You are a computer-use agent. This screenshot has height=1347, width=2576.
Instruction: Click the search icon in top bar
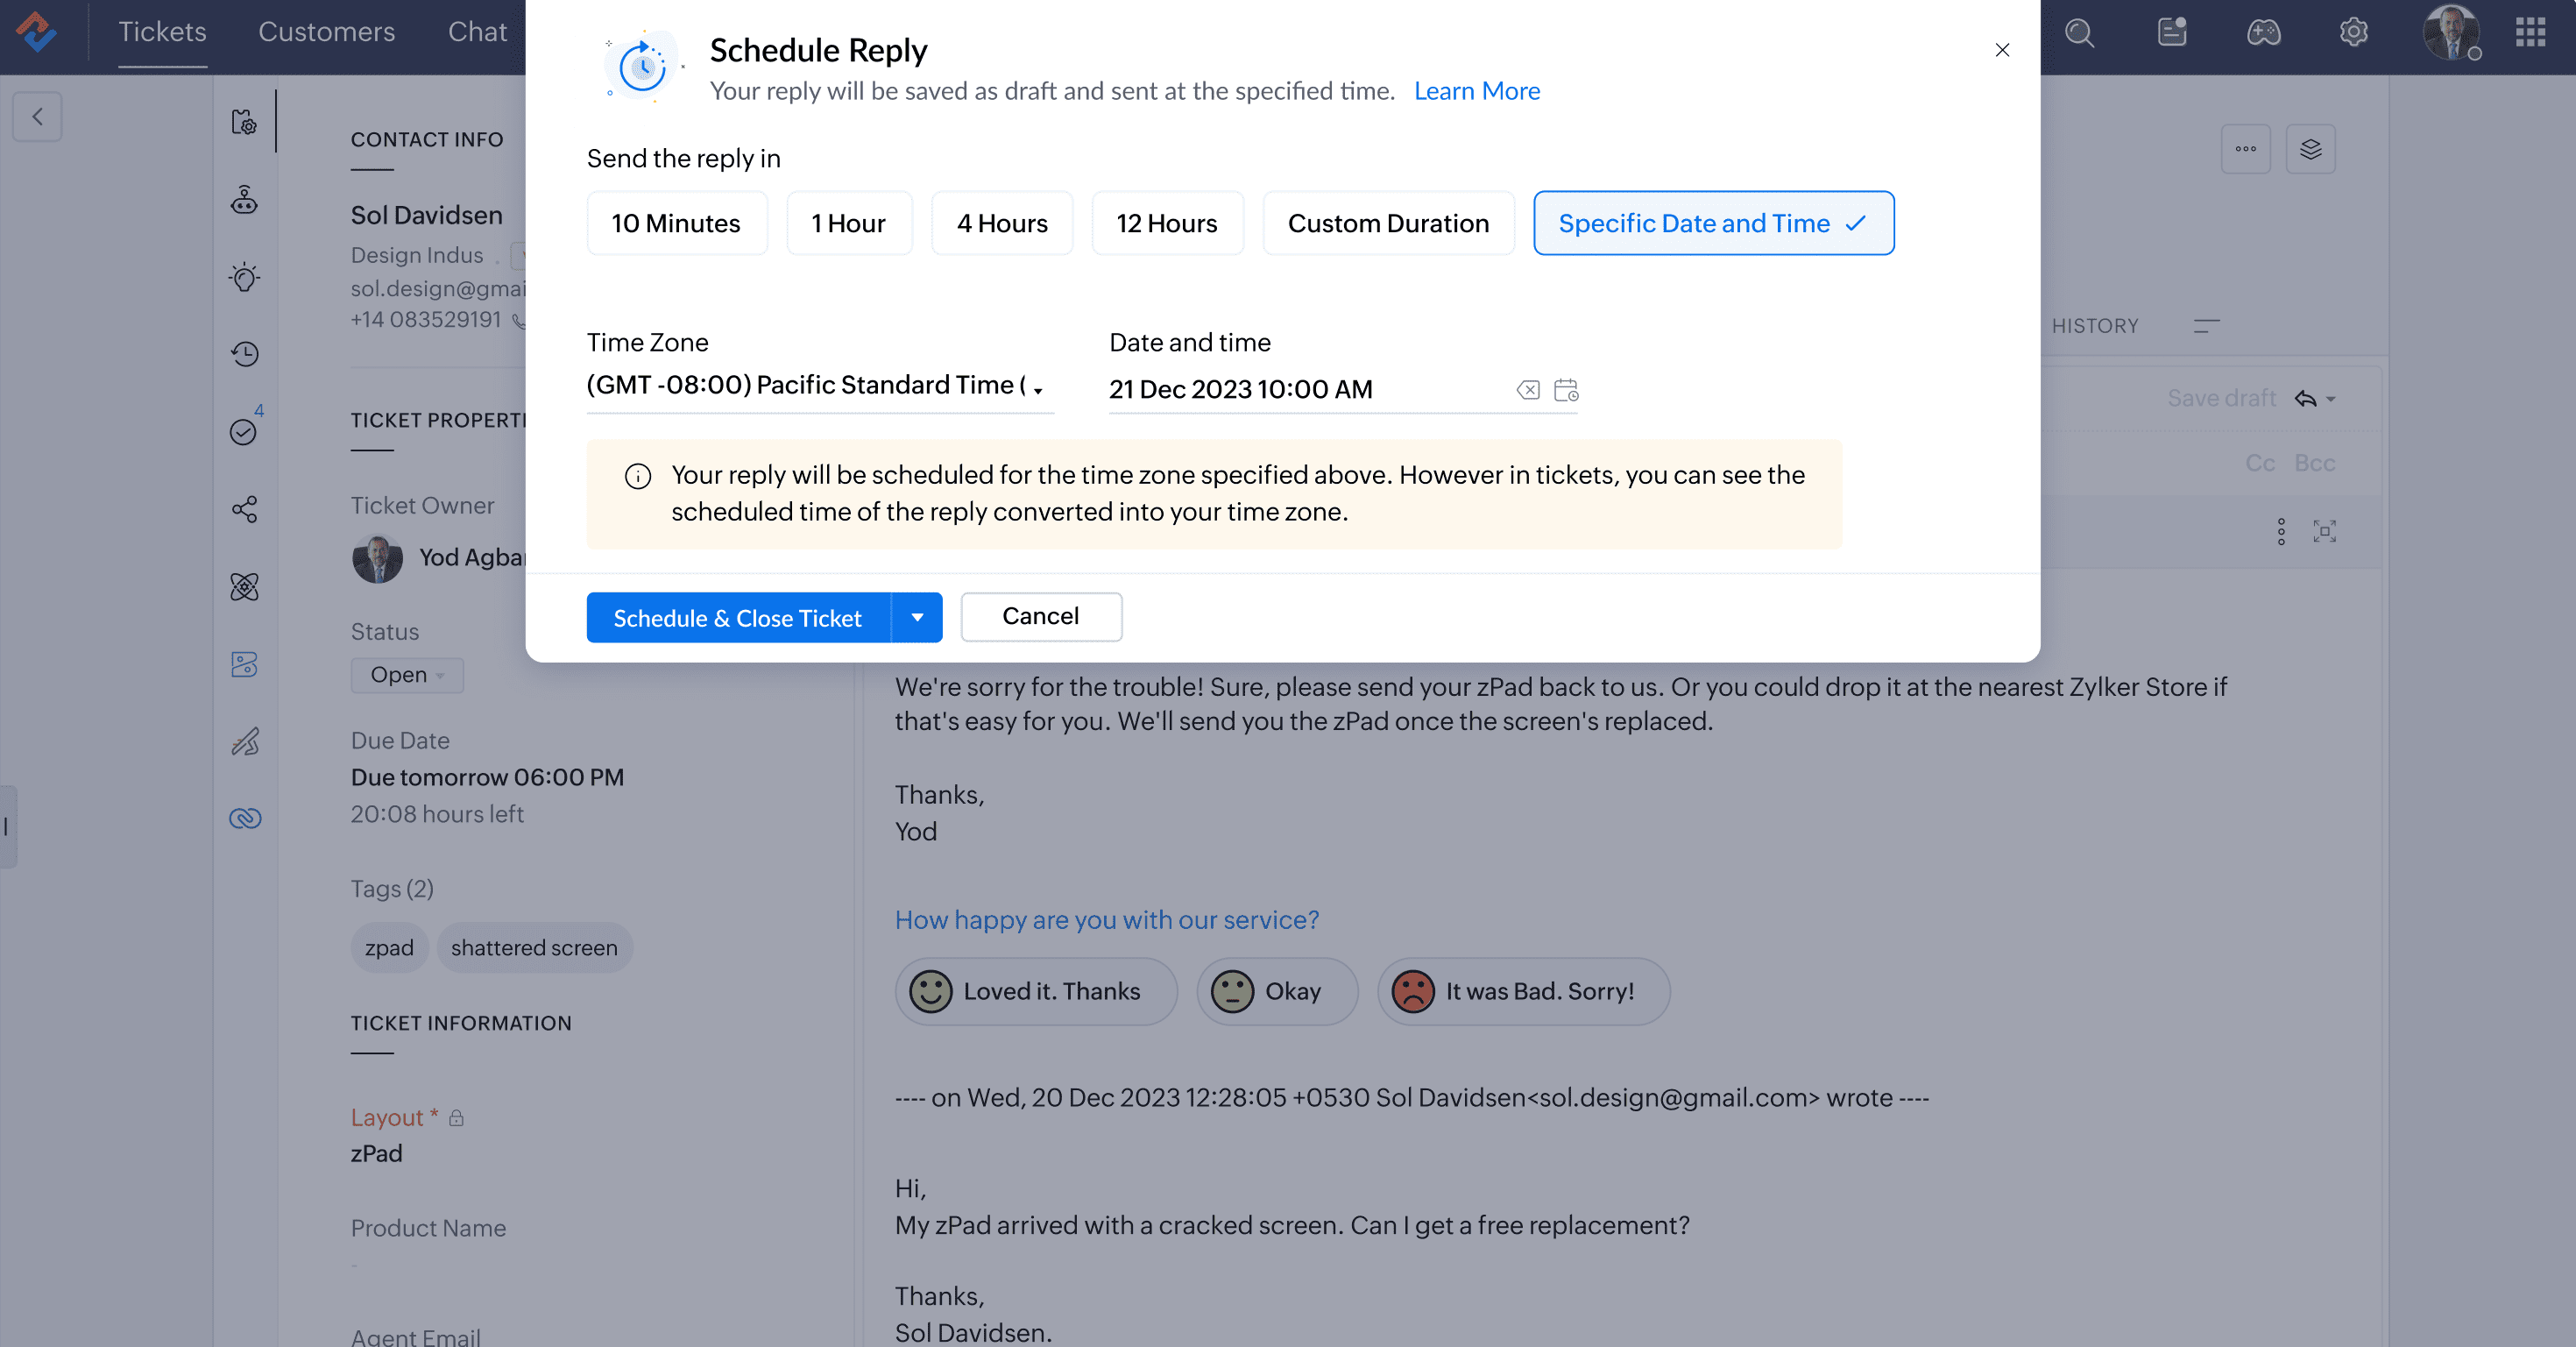pyautogui.click(x=2079, y=33)
